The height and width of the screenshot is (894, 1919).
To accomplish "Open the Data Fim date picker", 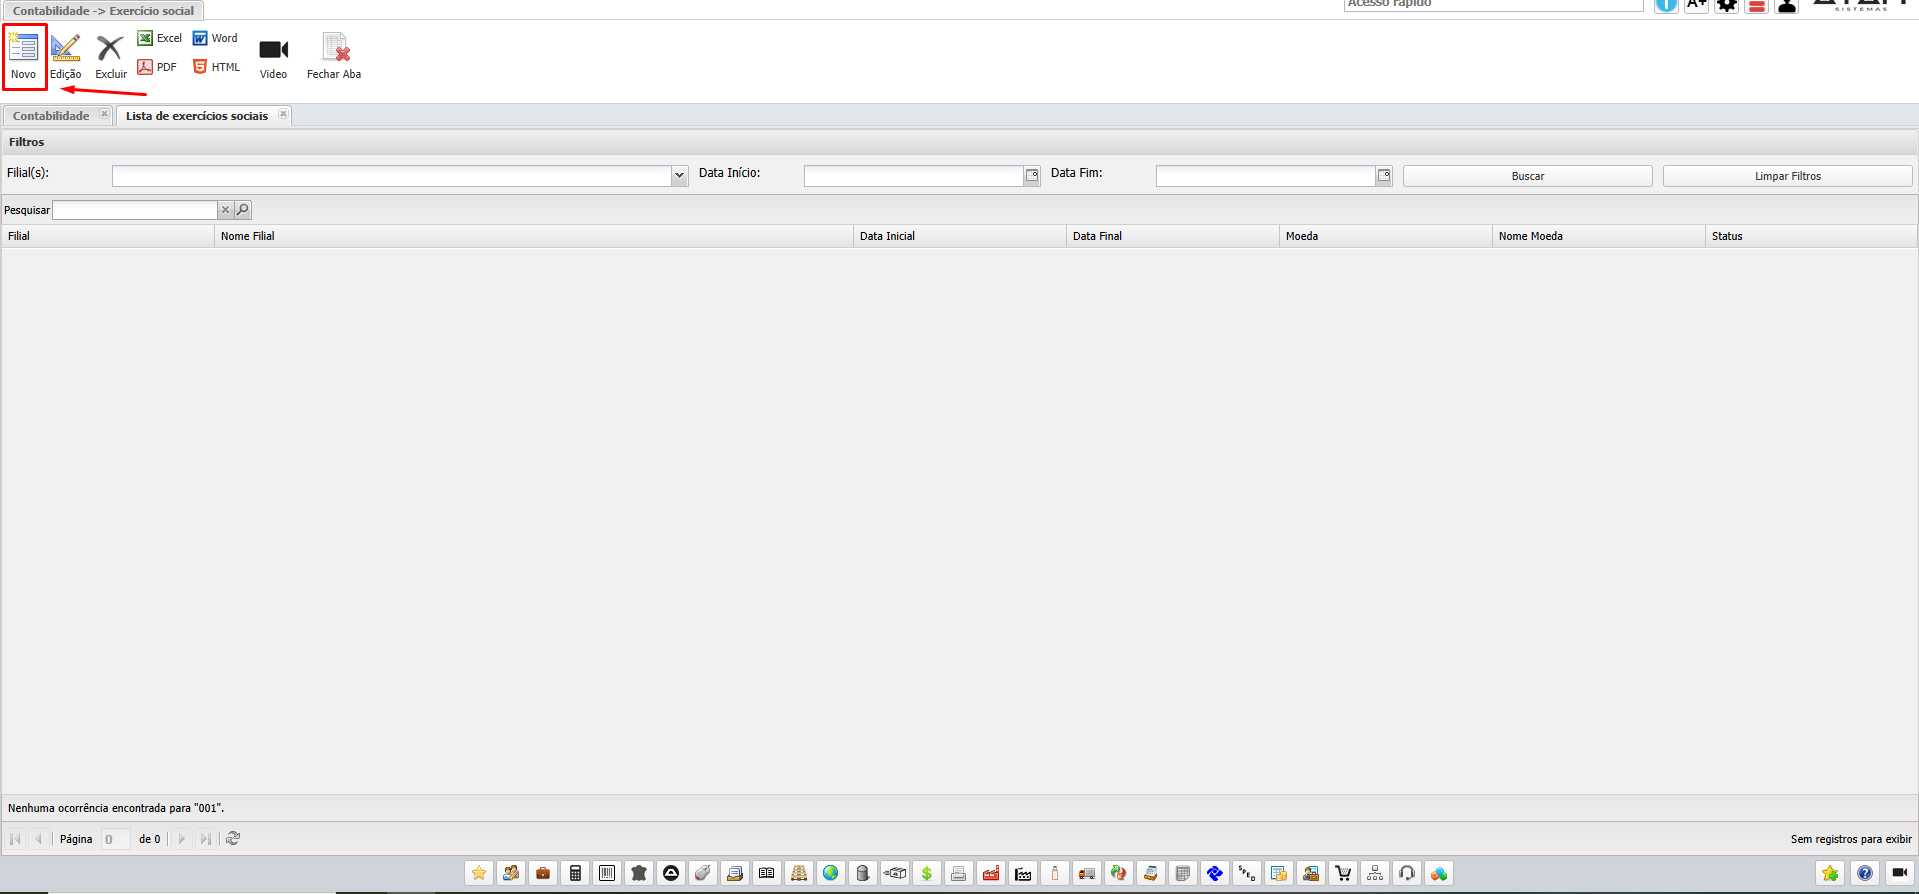I will pyautogui.click(x=1383, y=176).
